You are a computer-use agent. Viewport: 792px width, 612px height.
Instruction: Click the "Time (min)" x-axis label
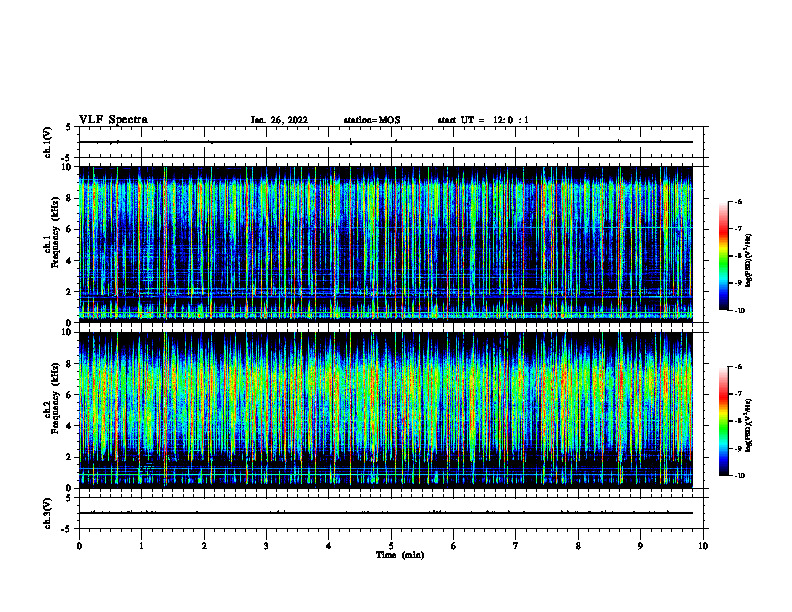point(400,555)
